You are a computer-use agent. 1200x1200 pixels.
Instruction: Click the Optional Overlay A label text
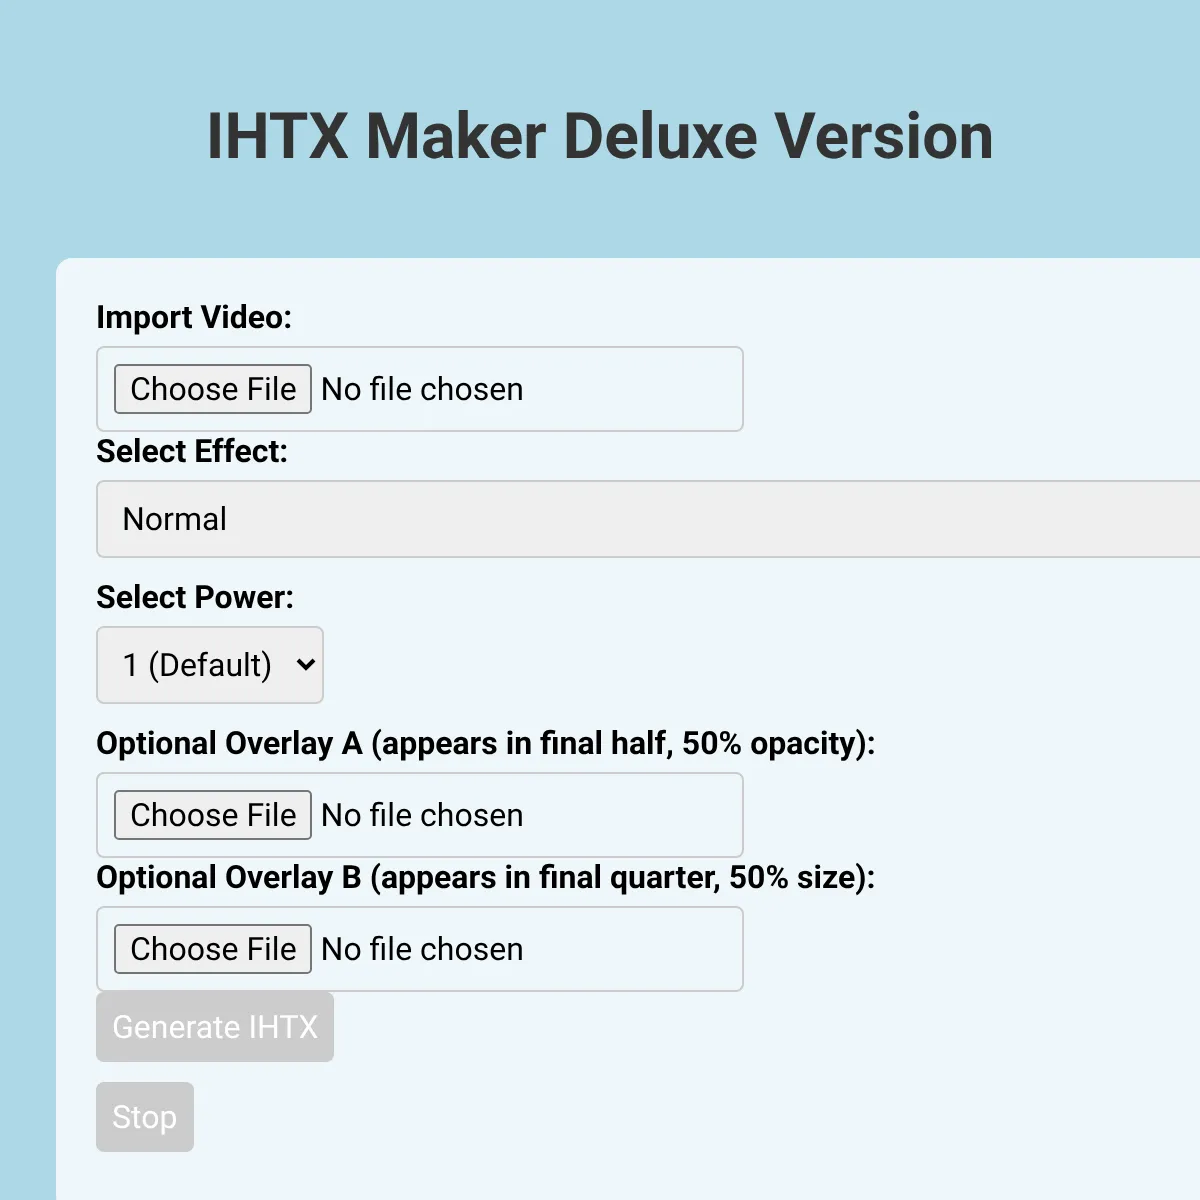point(485,743)
